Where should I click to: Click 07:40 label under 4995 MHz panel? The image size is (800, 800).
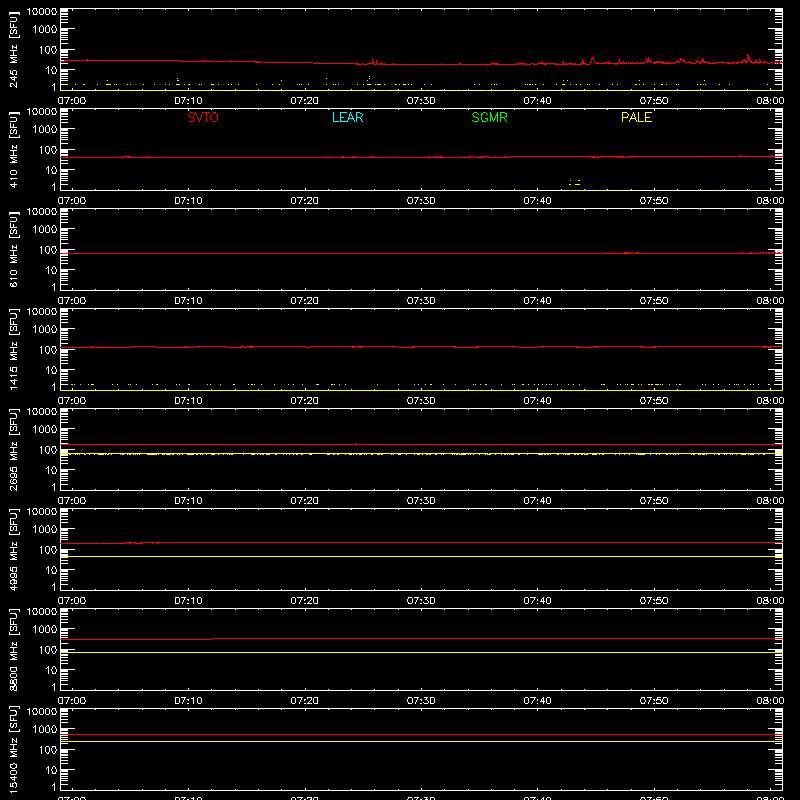pyautogui.click(x=537, y=601)
